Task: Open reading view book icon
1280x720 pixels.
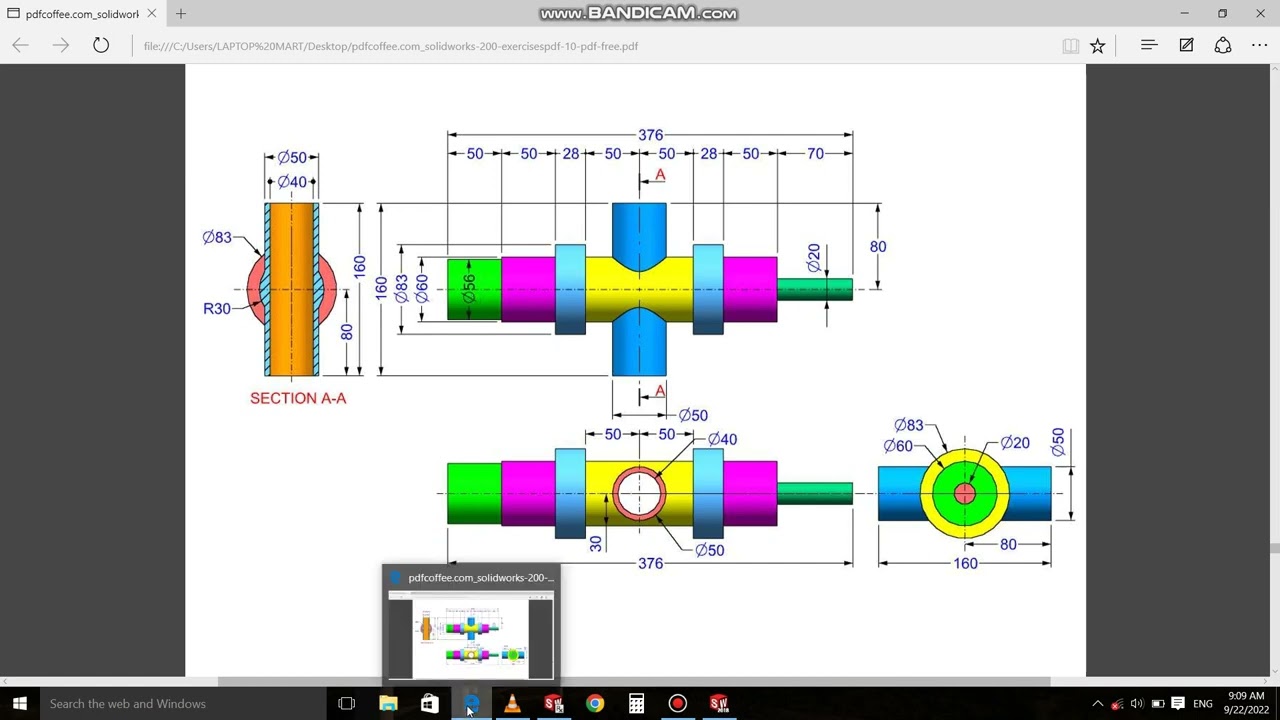Action: (1070, 45)
